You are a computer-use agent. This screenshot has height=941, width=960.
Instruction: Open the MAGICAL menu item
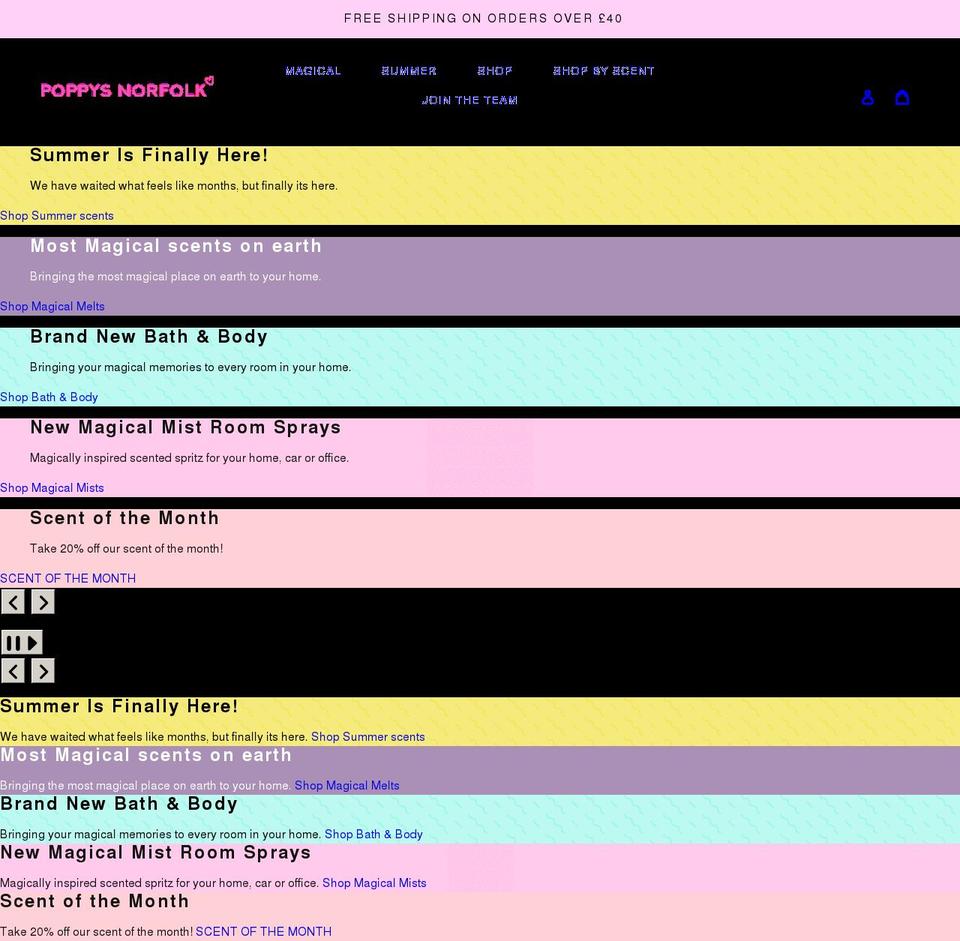(313, 71)
